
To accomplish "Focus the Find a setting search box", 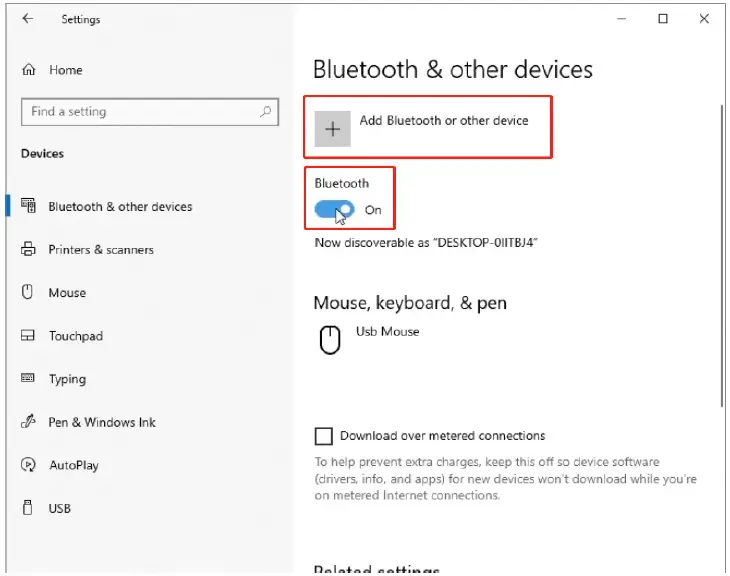I will click(140, 112).
